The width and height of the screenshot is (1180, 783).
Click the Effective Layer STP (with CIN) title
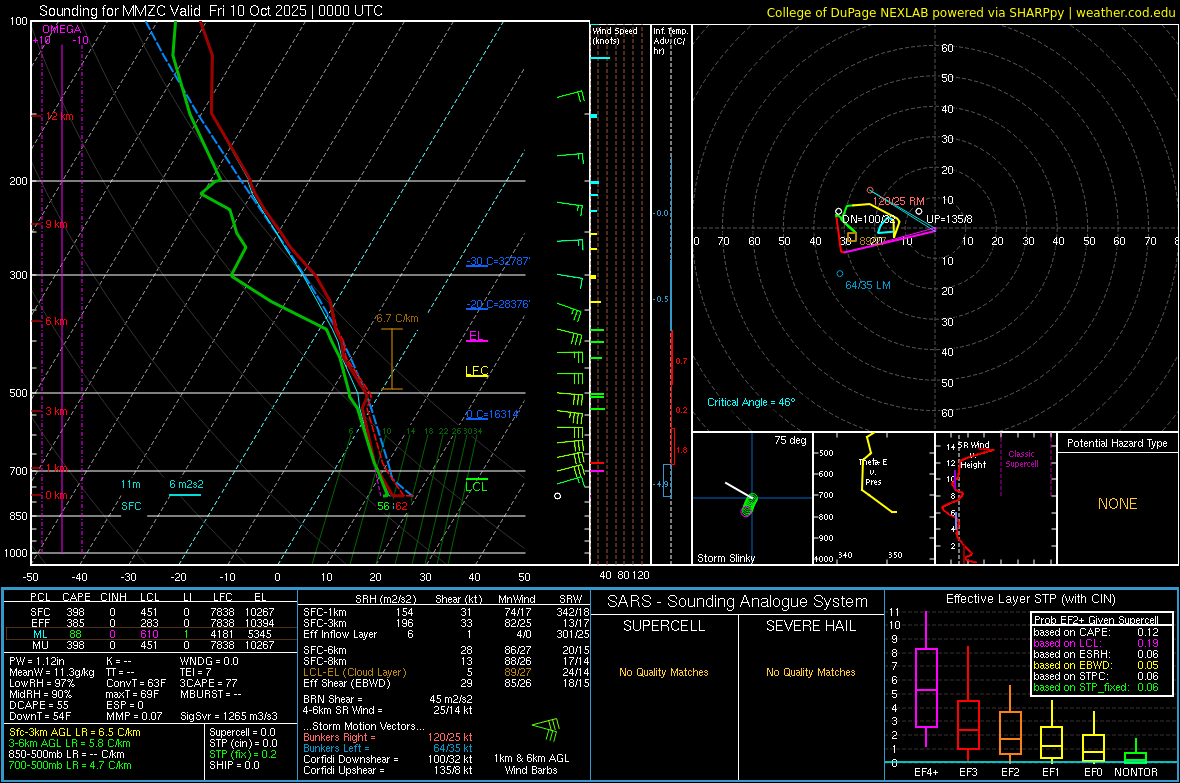1030,599
